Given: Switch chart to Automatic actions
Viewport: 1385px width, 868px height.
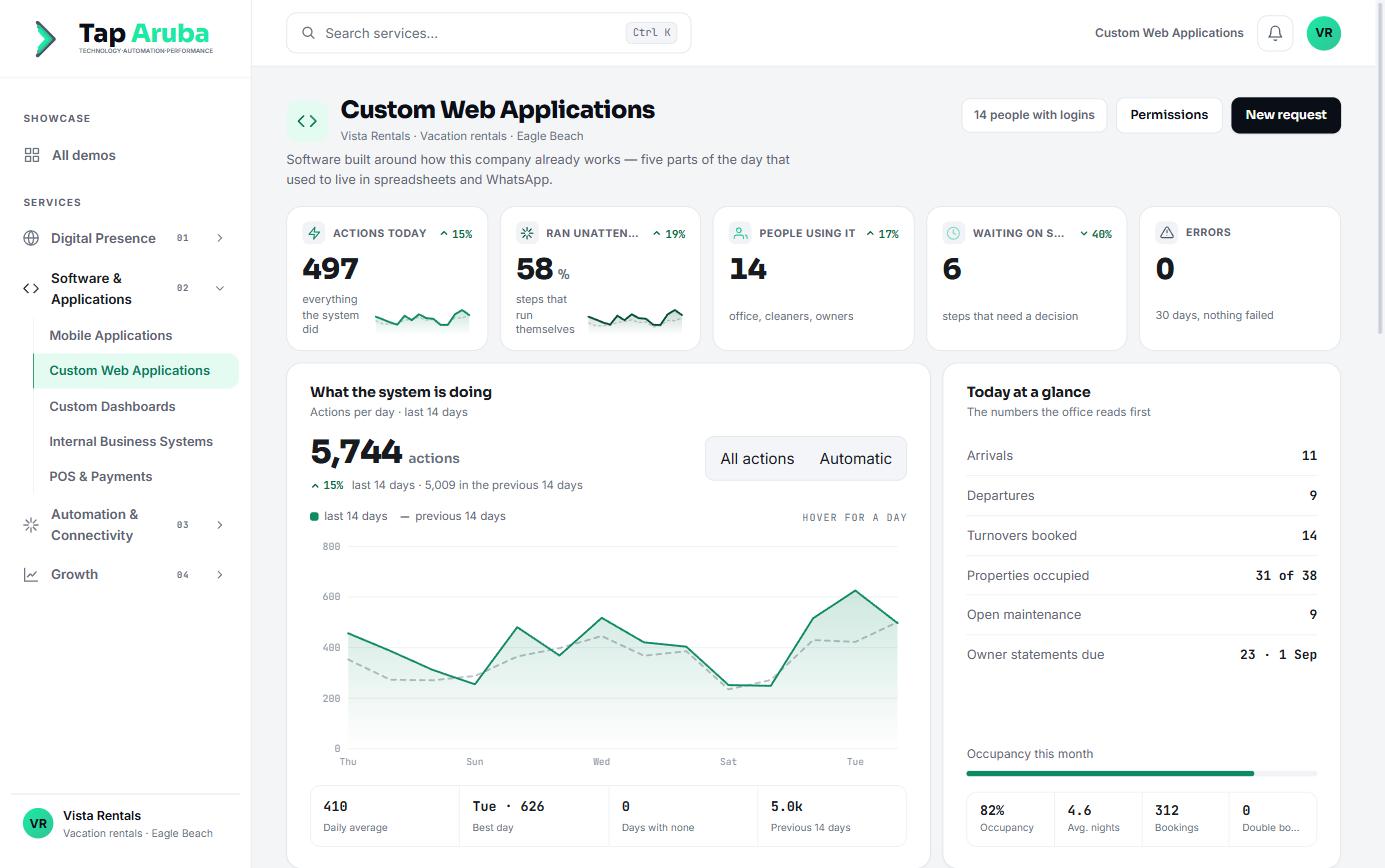Looking at the screenshot, I should [855, 458].
